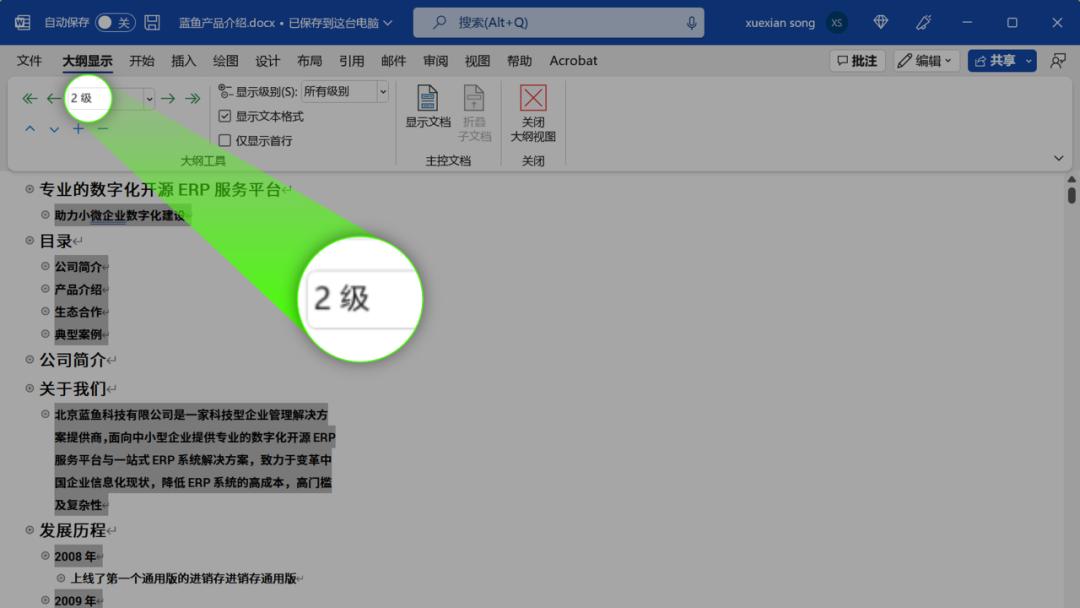Demote heading one level with right arrow
This screenshot has height=608, width=1080.
click(167, 98)
